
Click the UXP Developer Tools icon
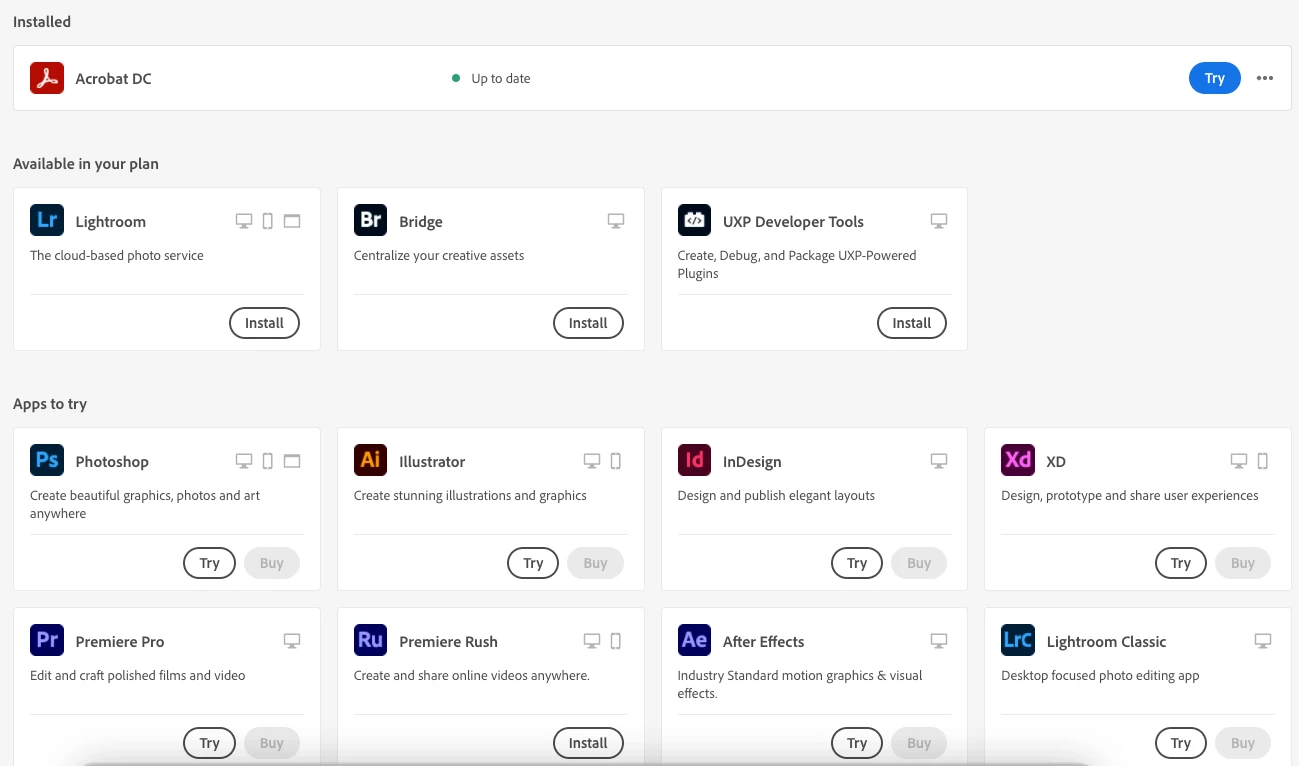coord(694,220)
